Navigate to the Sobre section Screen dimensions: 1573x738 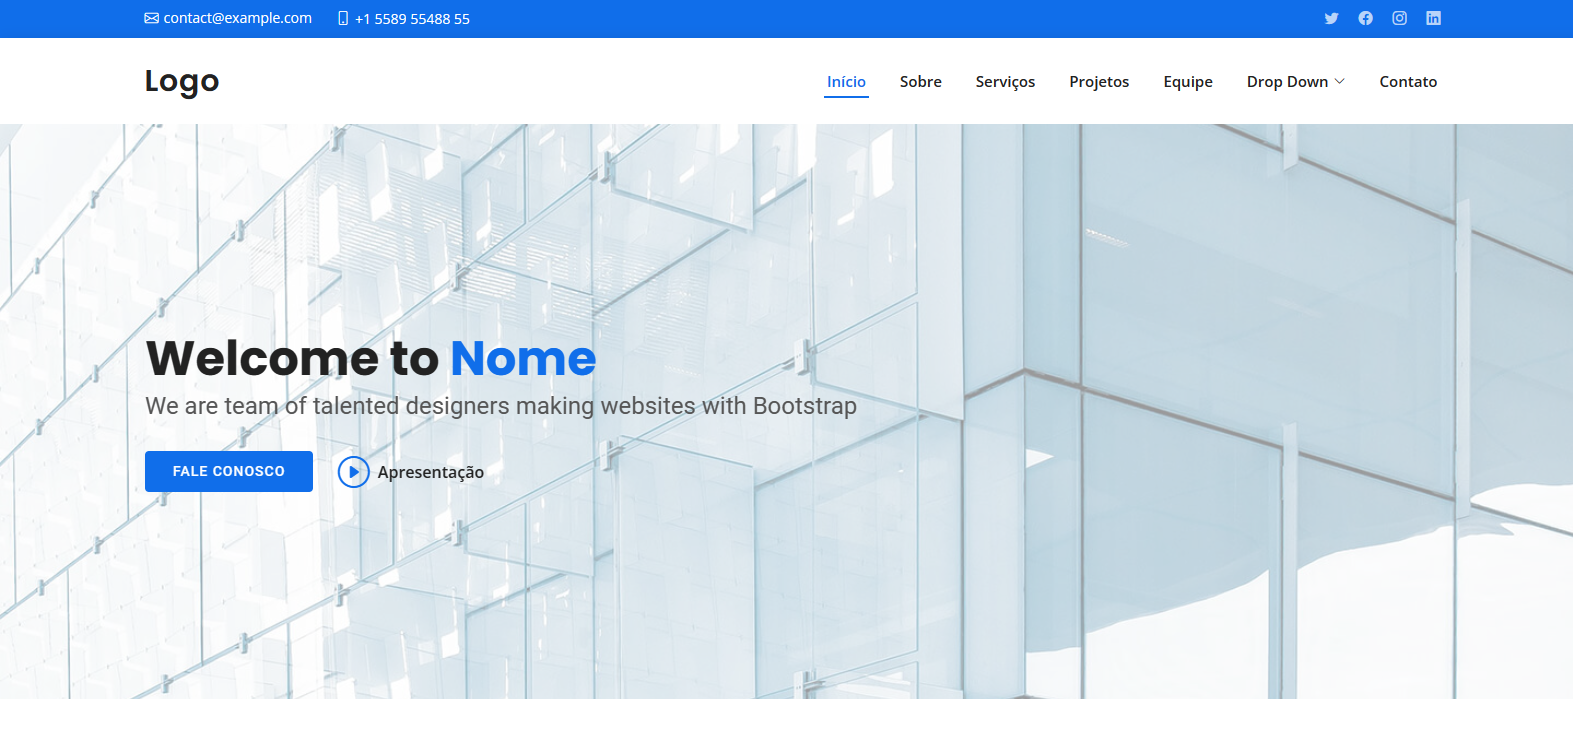[920, 82]
